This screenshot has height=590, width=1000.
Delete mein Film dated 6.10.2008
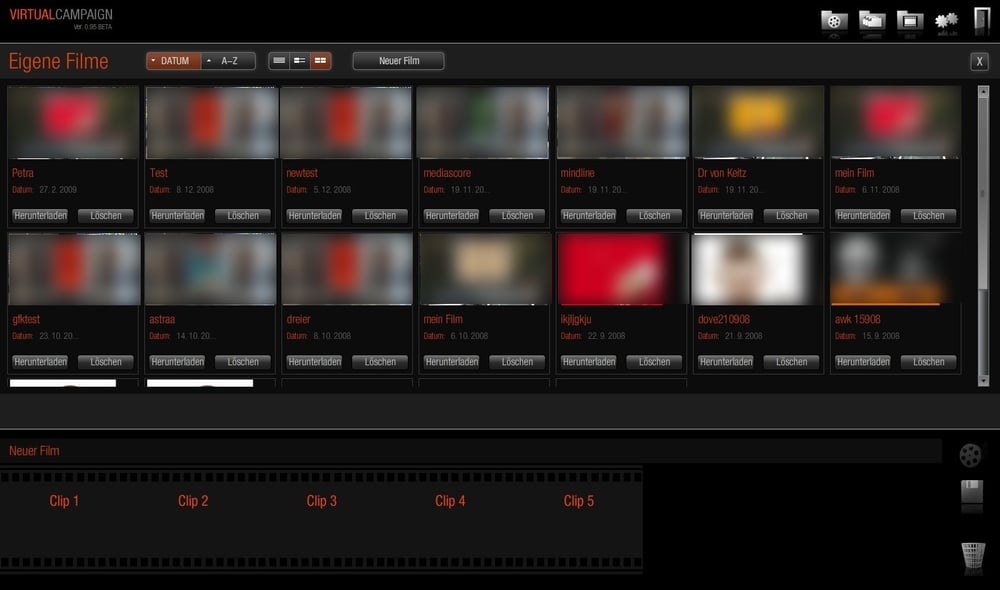(x=517, y=362)
